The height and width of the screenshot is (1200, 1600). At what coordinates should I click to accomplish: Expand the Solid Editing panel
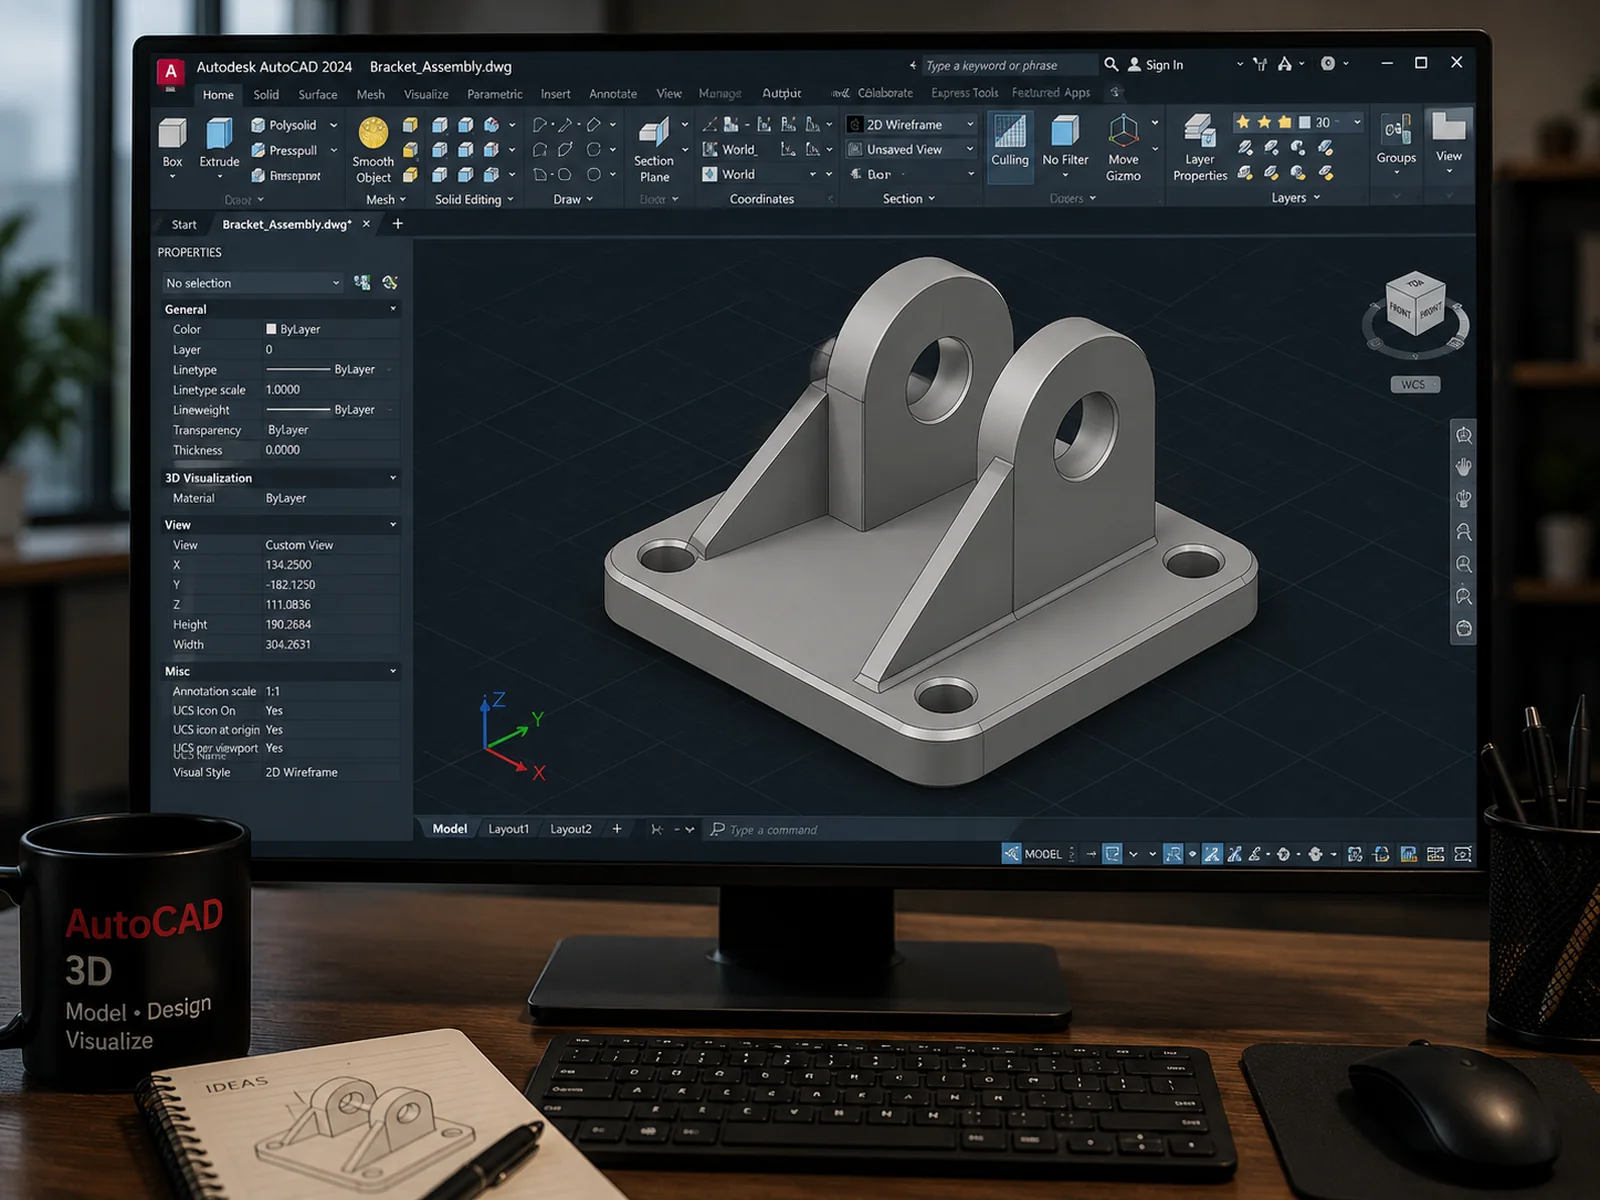[x=474, y=199]
